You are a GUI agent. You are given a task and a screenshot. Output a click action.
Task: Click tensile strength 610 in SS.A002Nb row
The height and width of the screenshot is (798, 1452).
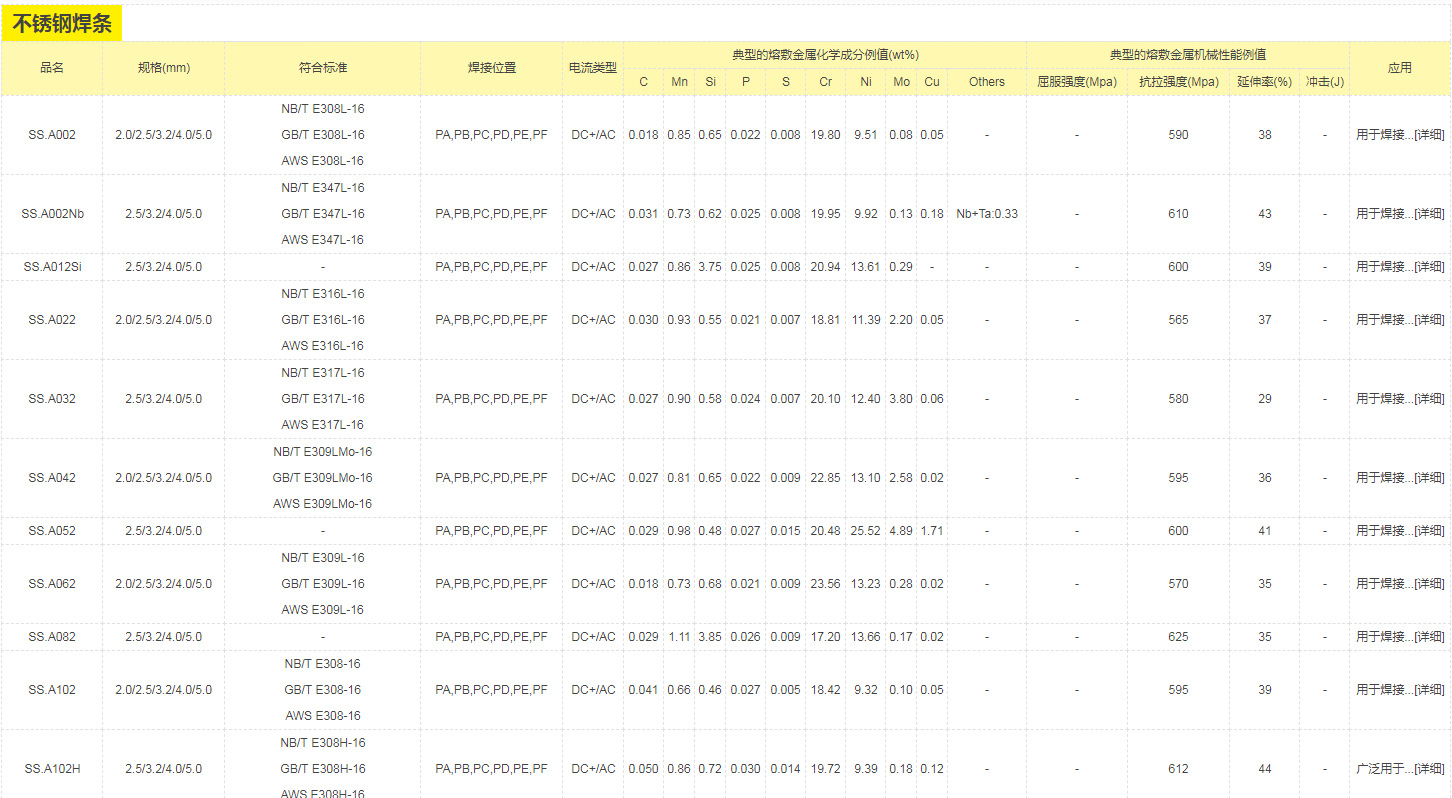[x=1179, y=214]
